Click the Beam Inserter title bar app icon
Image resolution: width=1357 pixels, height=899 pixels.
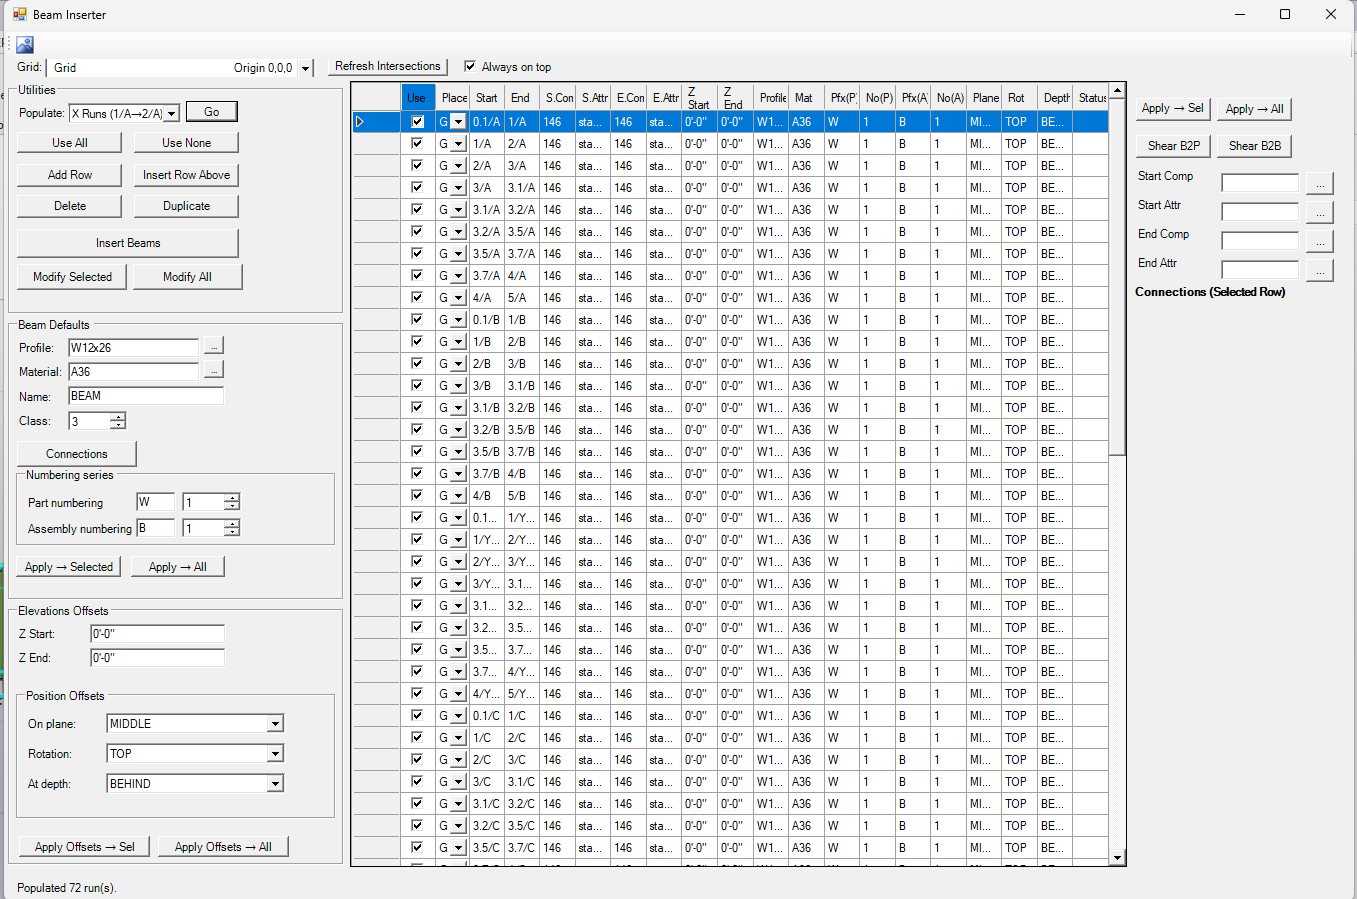(20, 14)
